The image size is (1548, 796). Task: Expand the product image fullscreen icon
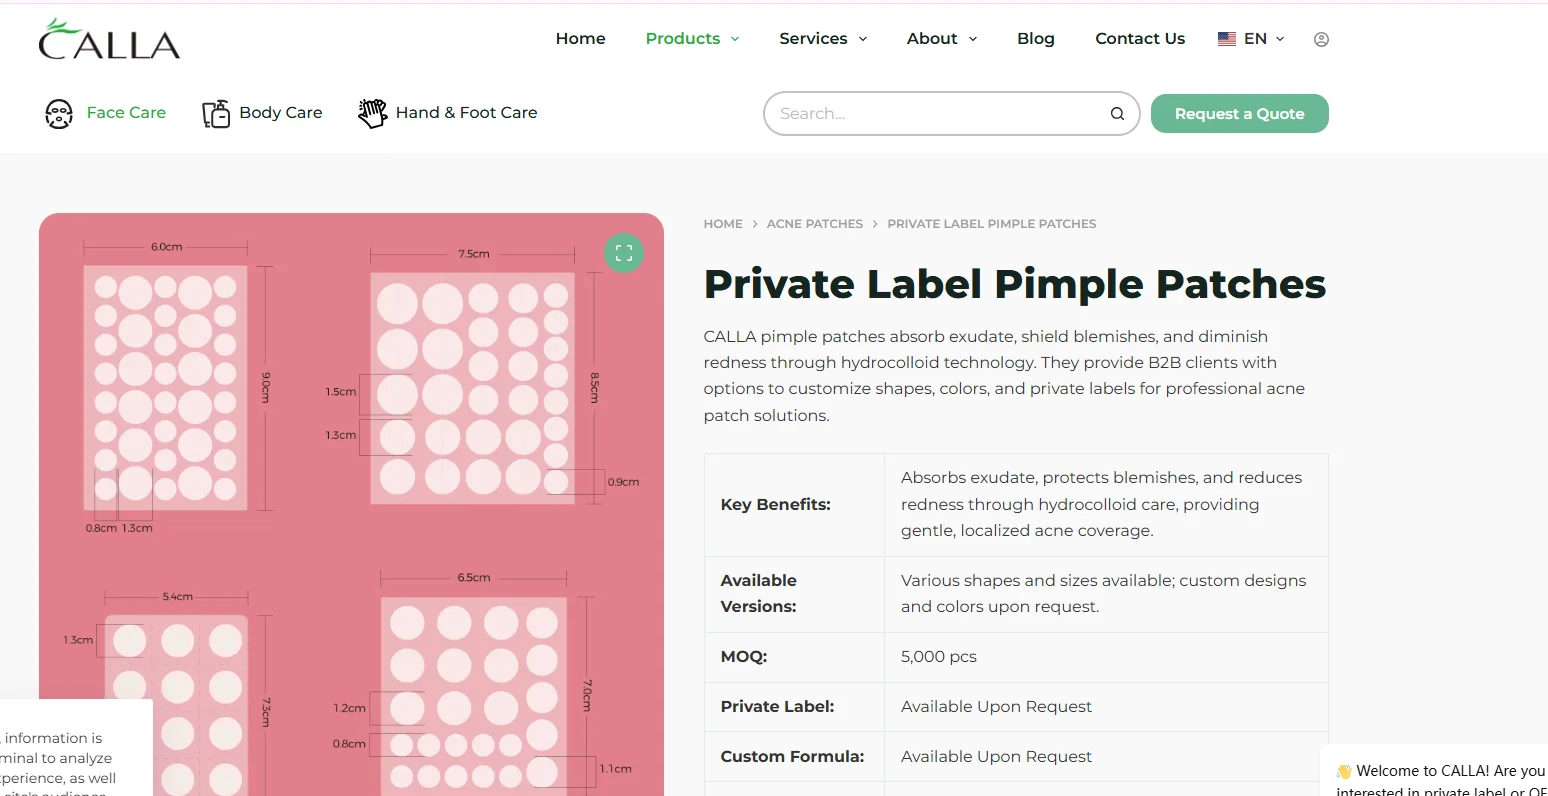(x=624, y=253)
